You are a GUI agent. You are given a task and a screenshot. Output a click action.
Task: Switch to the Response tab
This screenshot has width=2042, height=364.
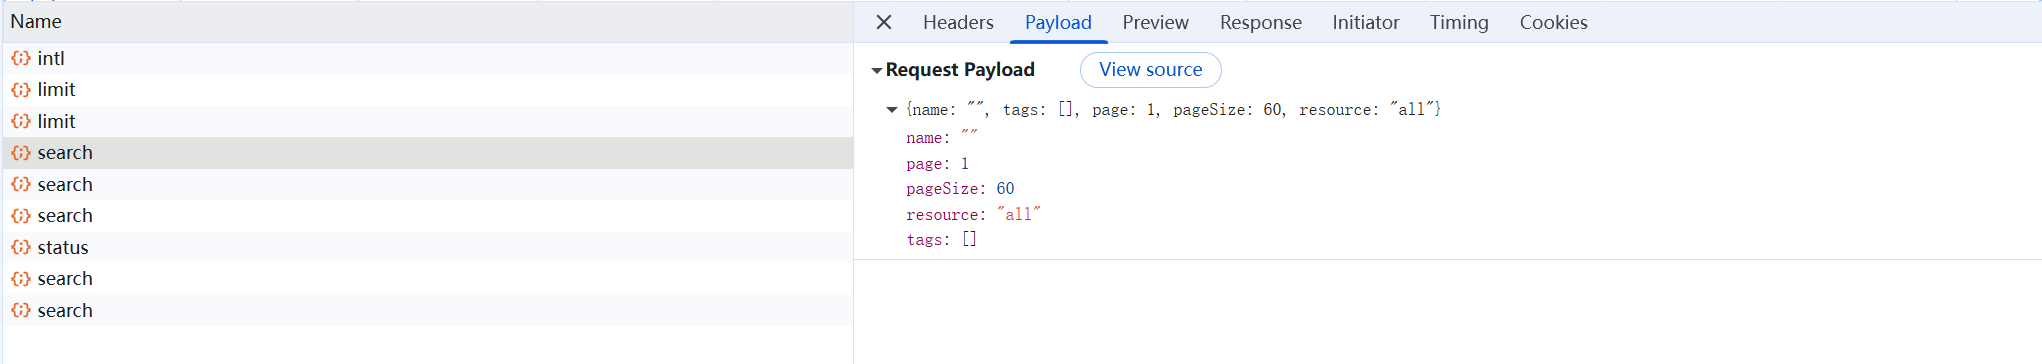pos(1260,22)
